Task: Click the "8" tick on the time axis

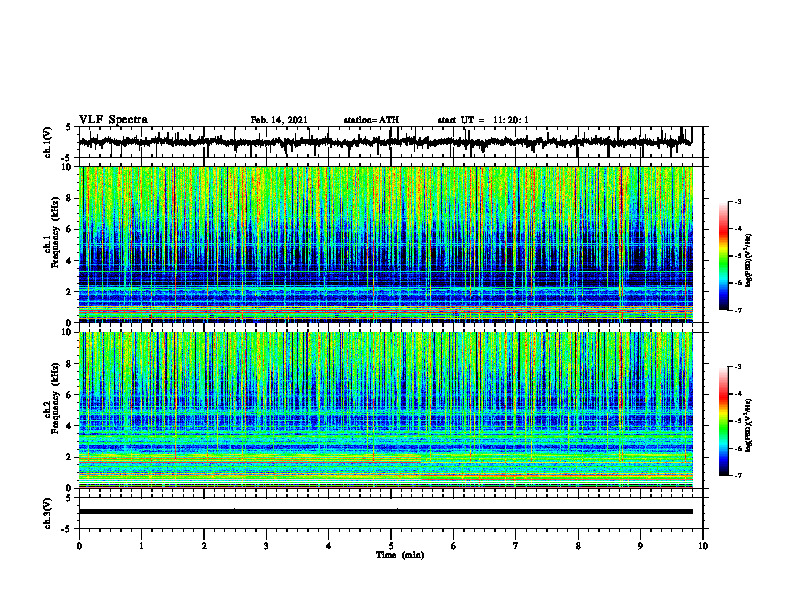Action: pyautogui.click(x=578, y=546)
